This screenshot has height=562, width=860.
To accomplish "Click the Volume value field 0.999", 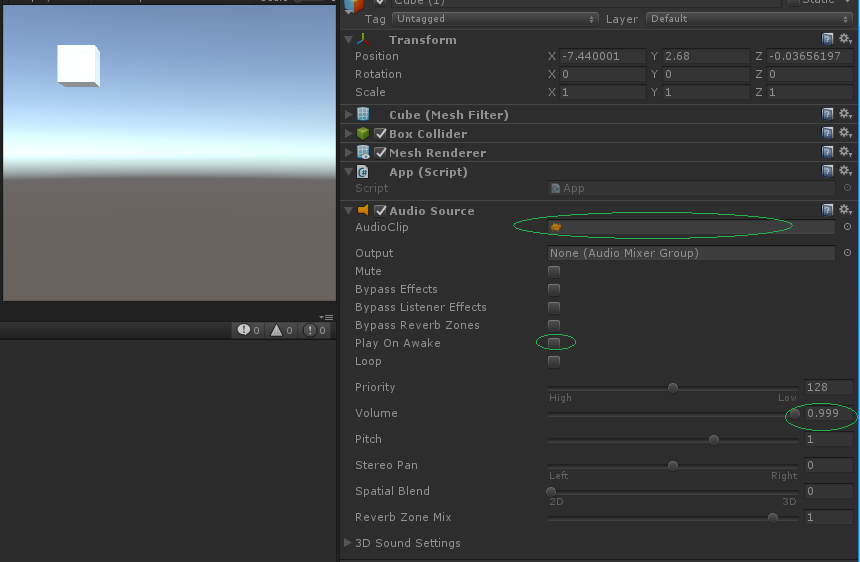I will 829,413.
